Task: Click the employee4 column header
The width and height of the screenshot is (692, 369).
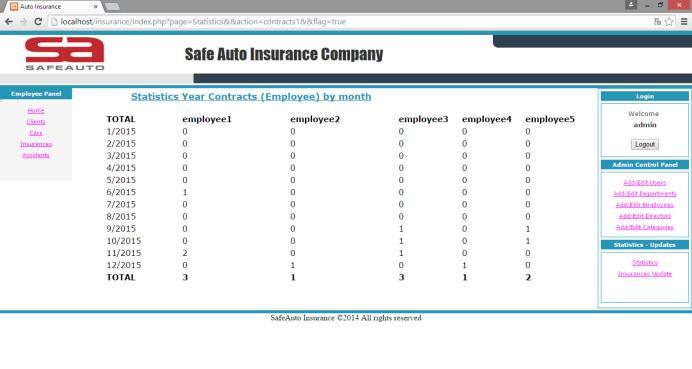Action: point(487,119)
